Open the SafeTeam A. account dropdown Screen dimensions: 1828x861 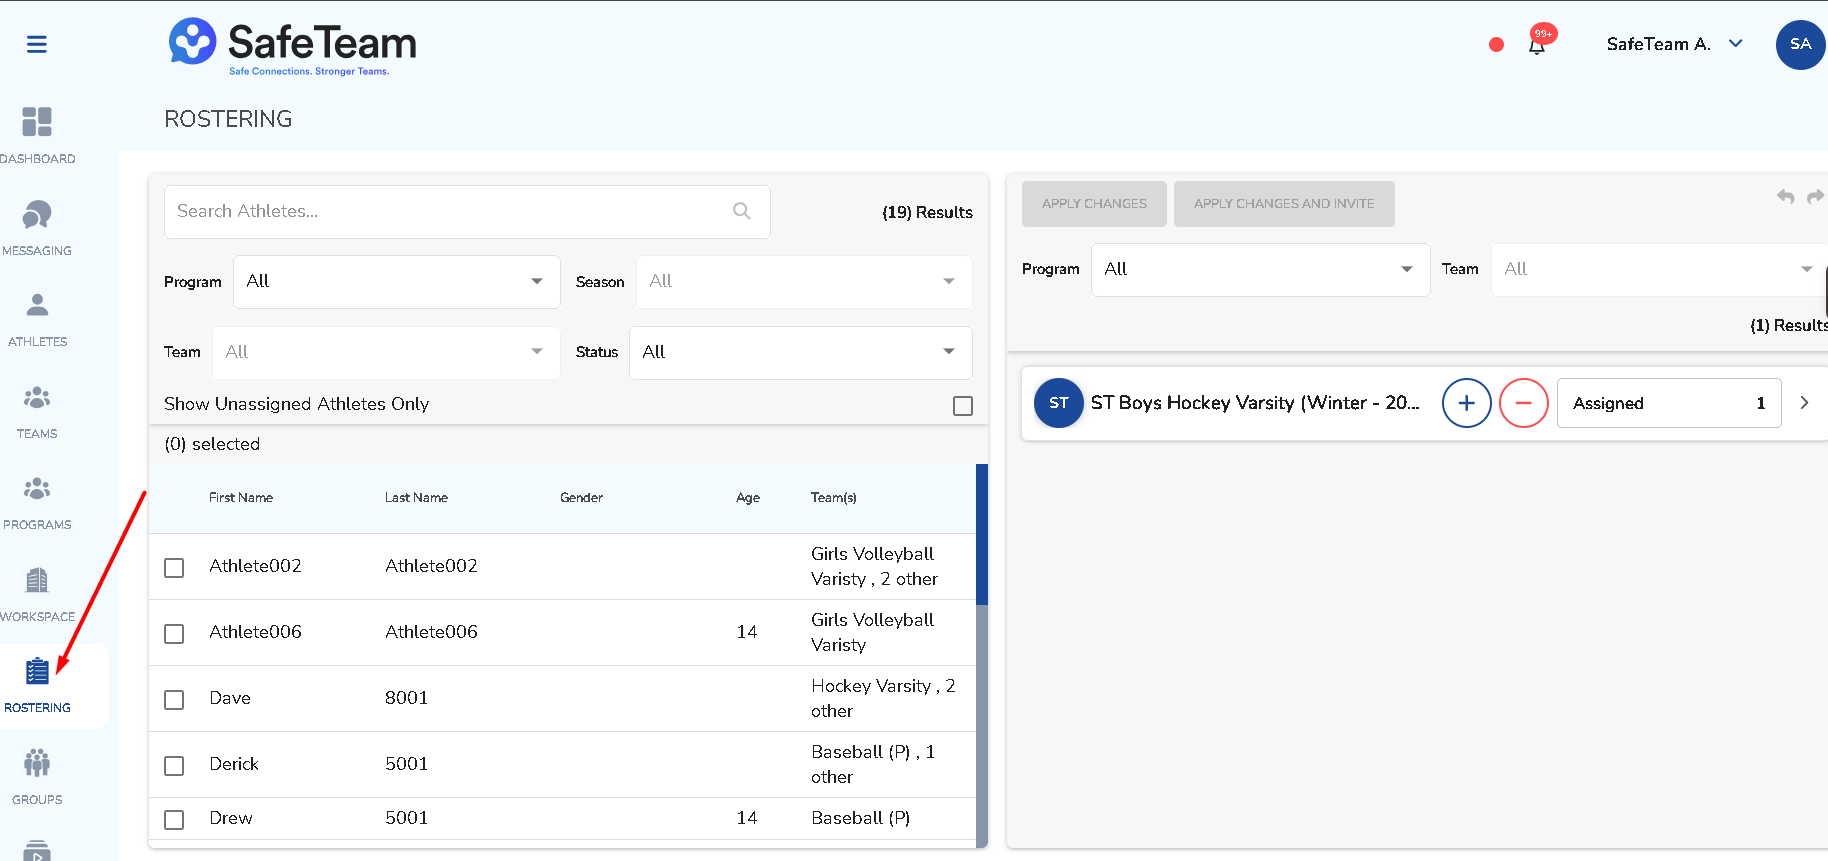pos(1674,44)
